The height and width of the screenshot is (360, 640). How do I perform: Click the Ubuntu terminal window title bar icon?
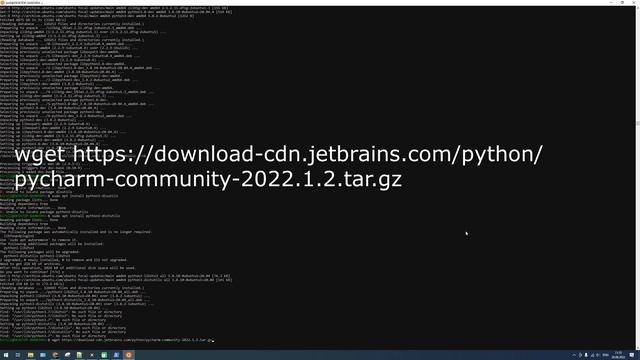pos(3,2)
